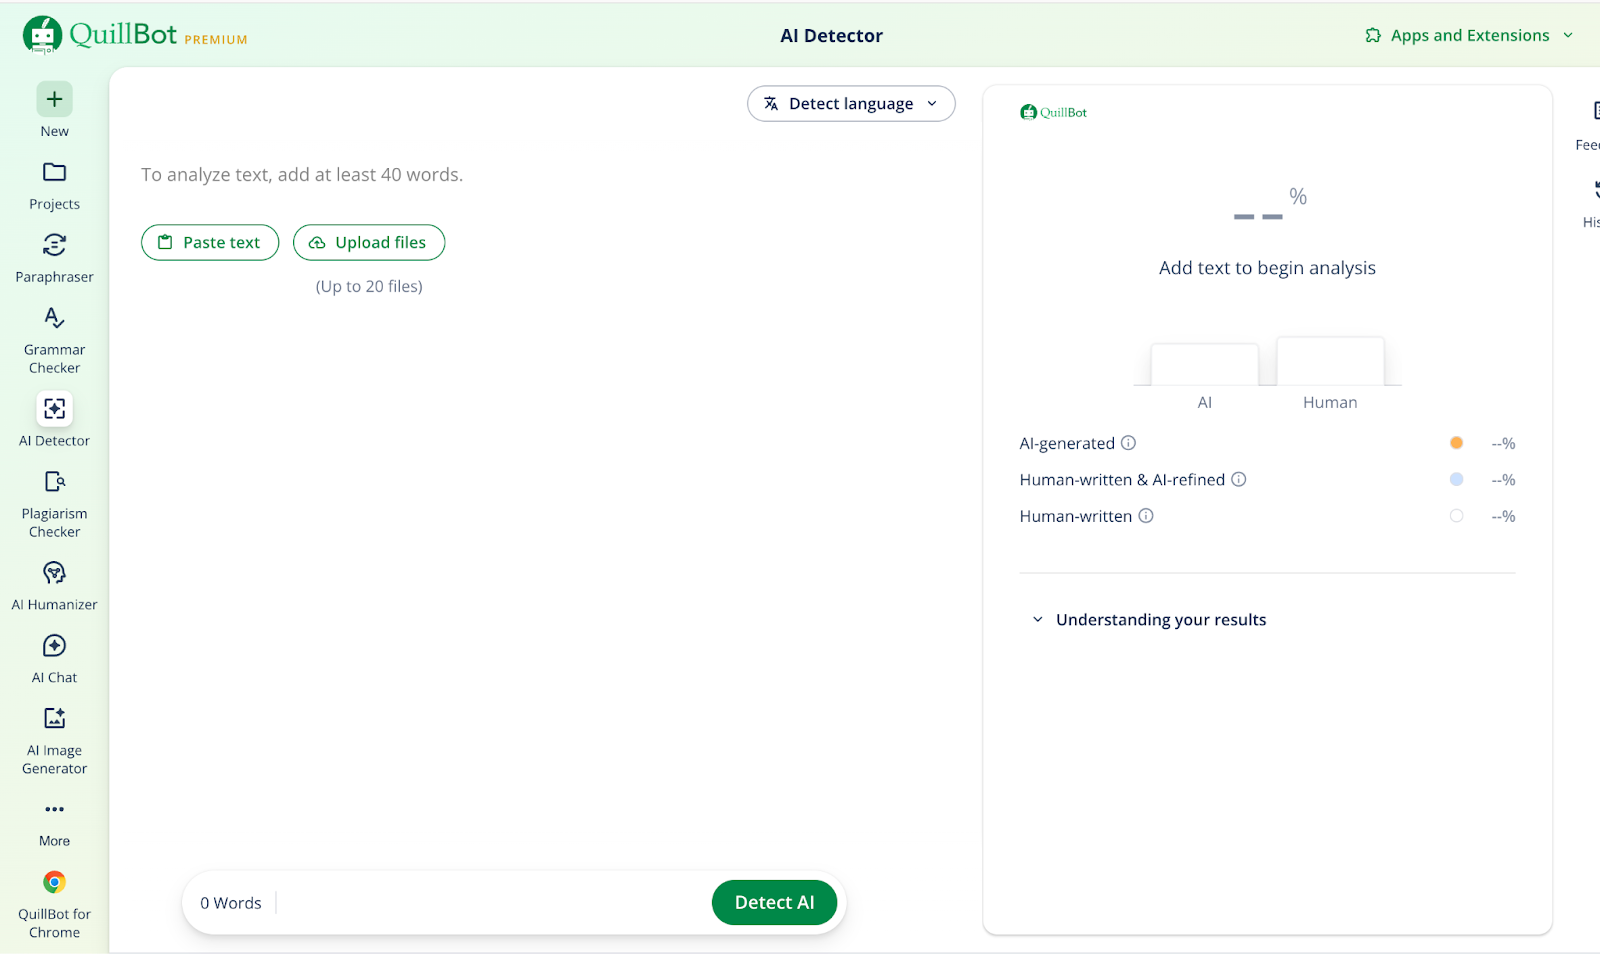
Task: Open the More tools menu
Action: (x=54, y=809)
